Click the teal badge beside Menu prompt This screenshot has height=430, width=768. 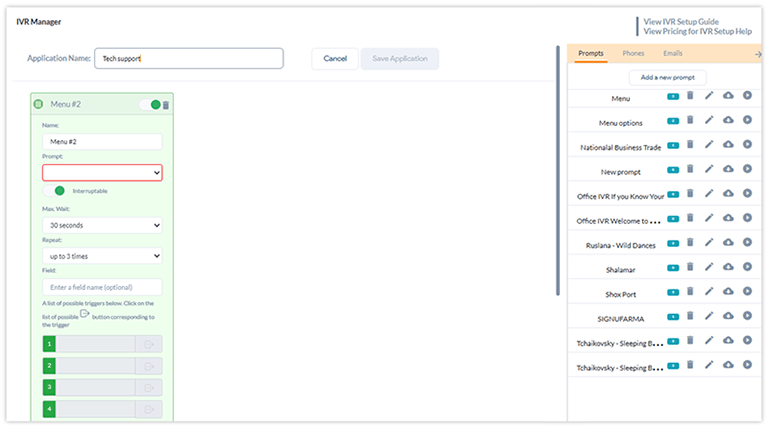coord(673,97)
